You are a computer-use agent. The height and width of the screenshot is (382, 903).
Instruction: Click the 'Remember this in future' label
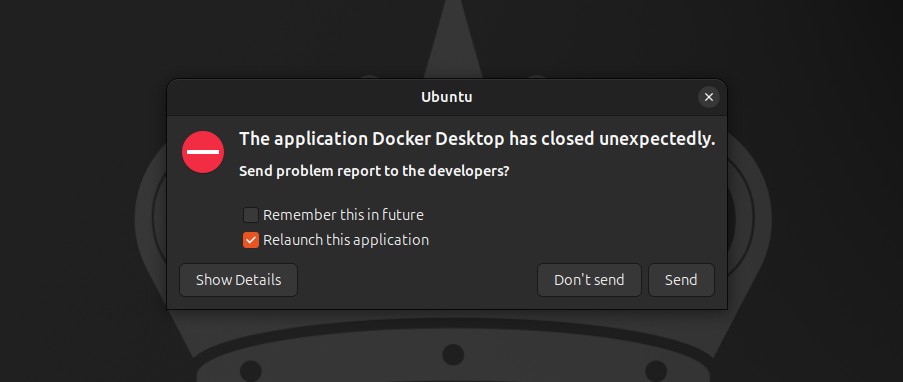point(343,215)
